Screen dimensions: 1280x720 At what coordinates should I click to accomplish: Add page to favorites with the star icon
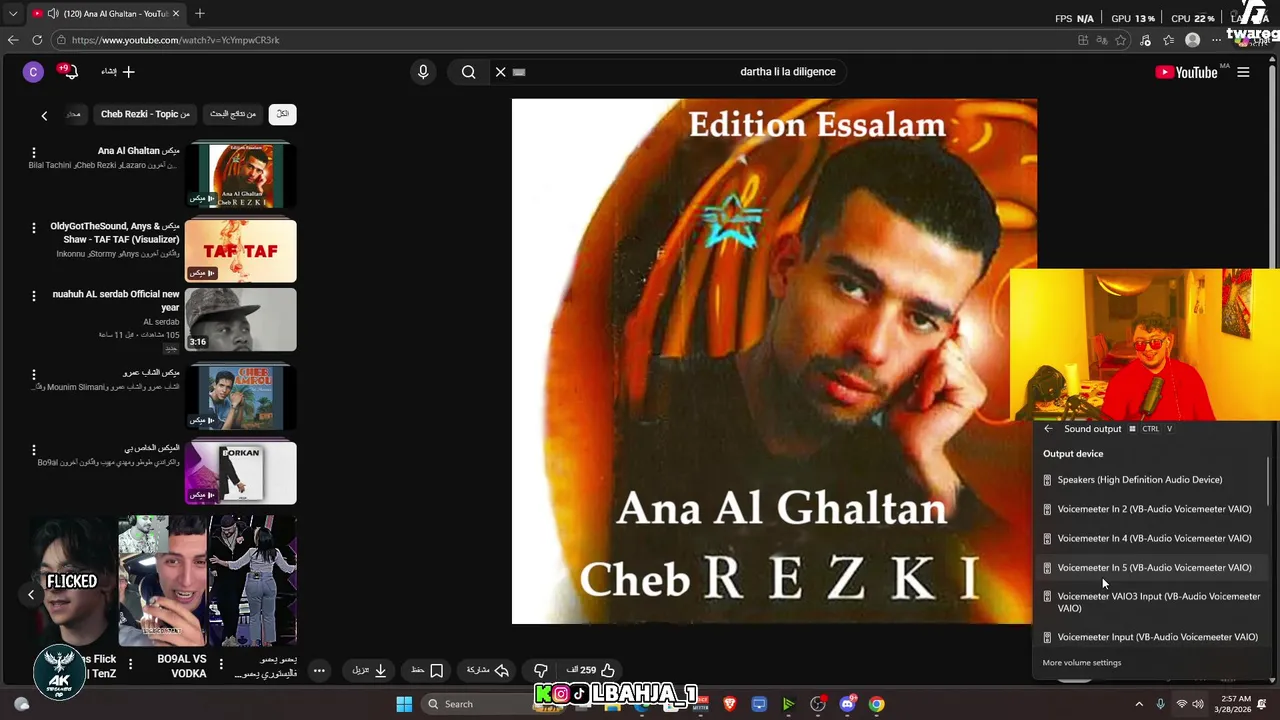(1121, 40)
